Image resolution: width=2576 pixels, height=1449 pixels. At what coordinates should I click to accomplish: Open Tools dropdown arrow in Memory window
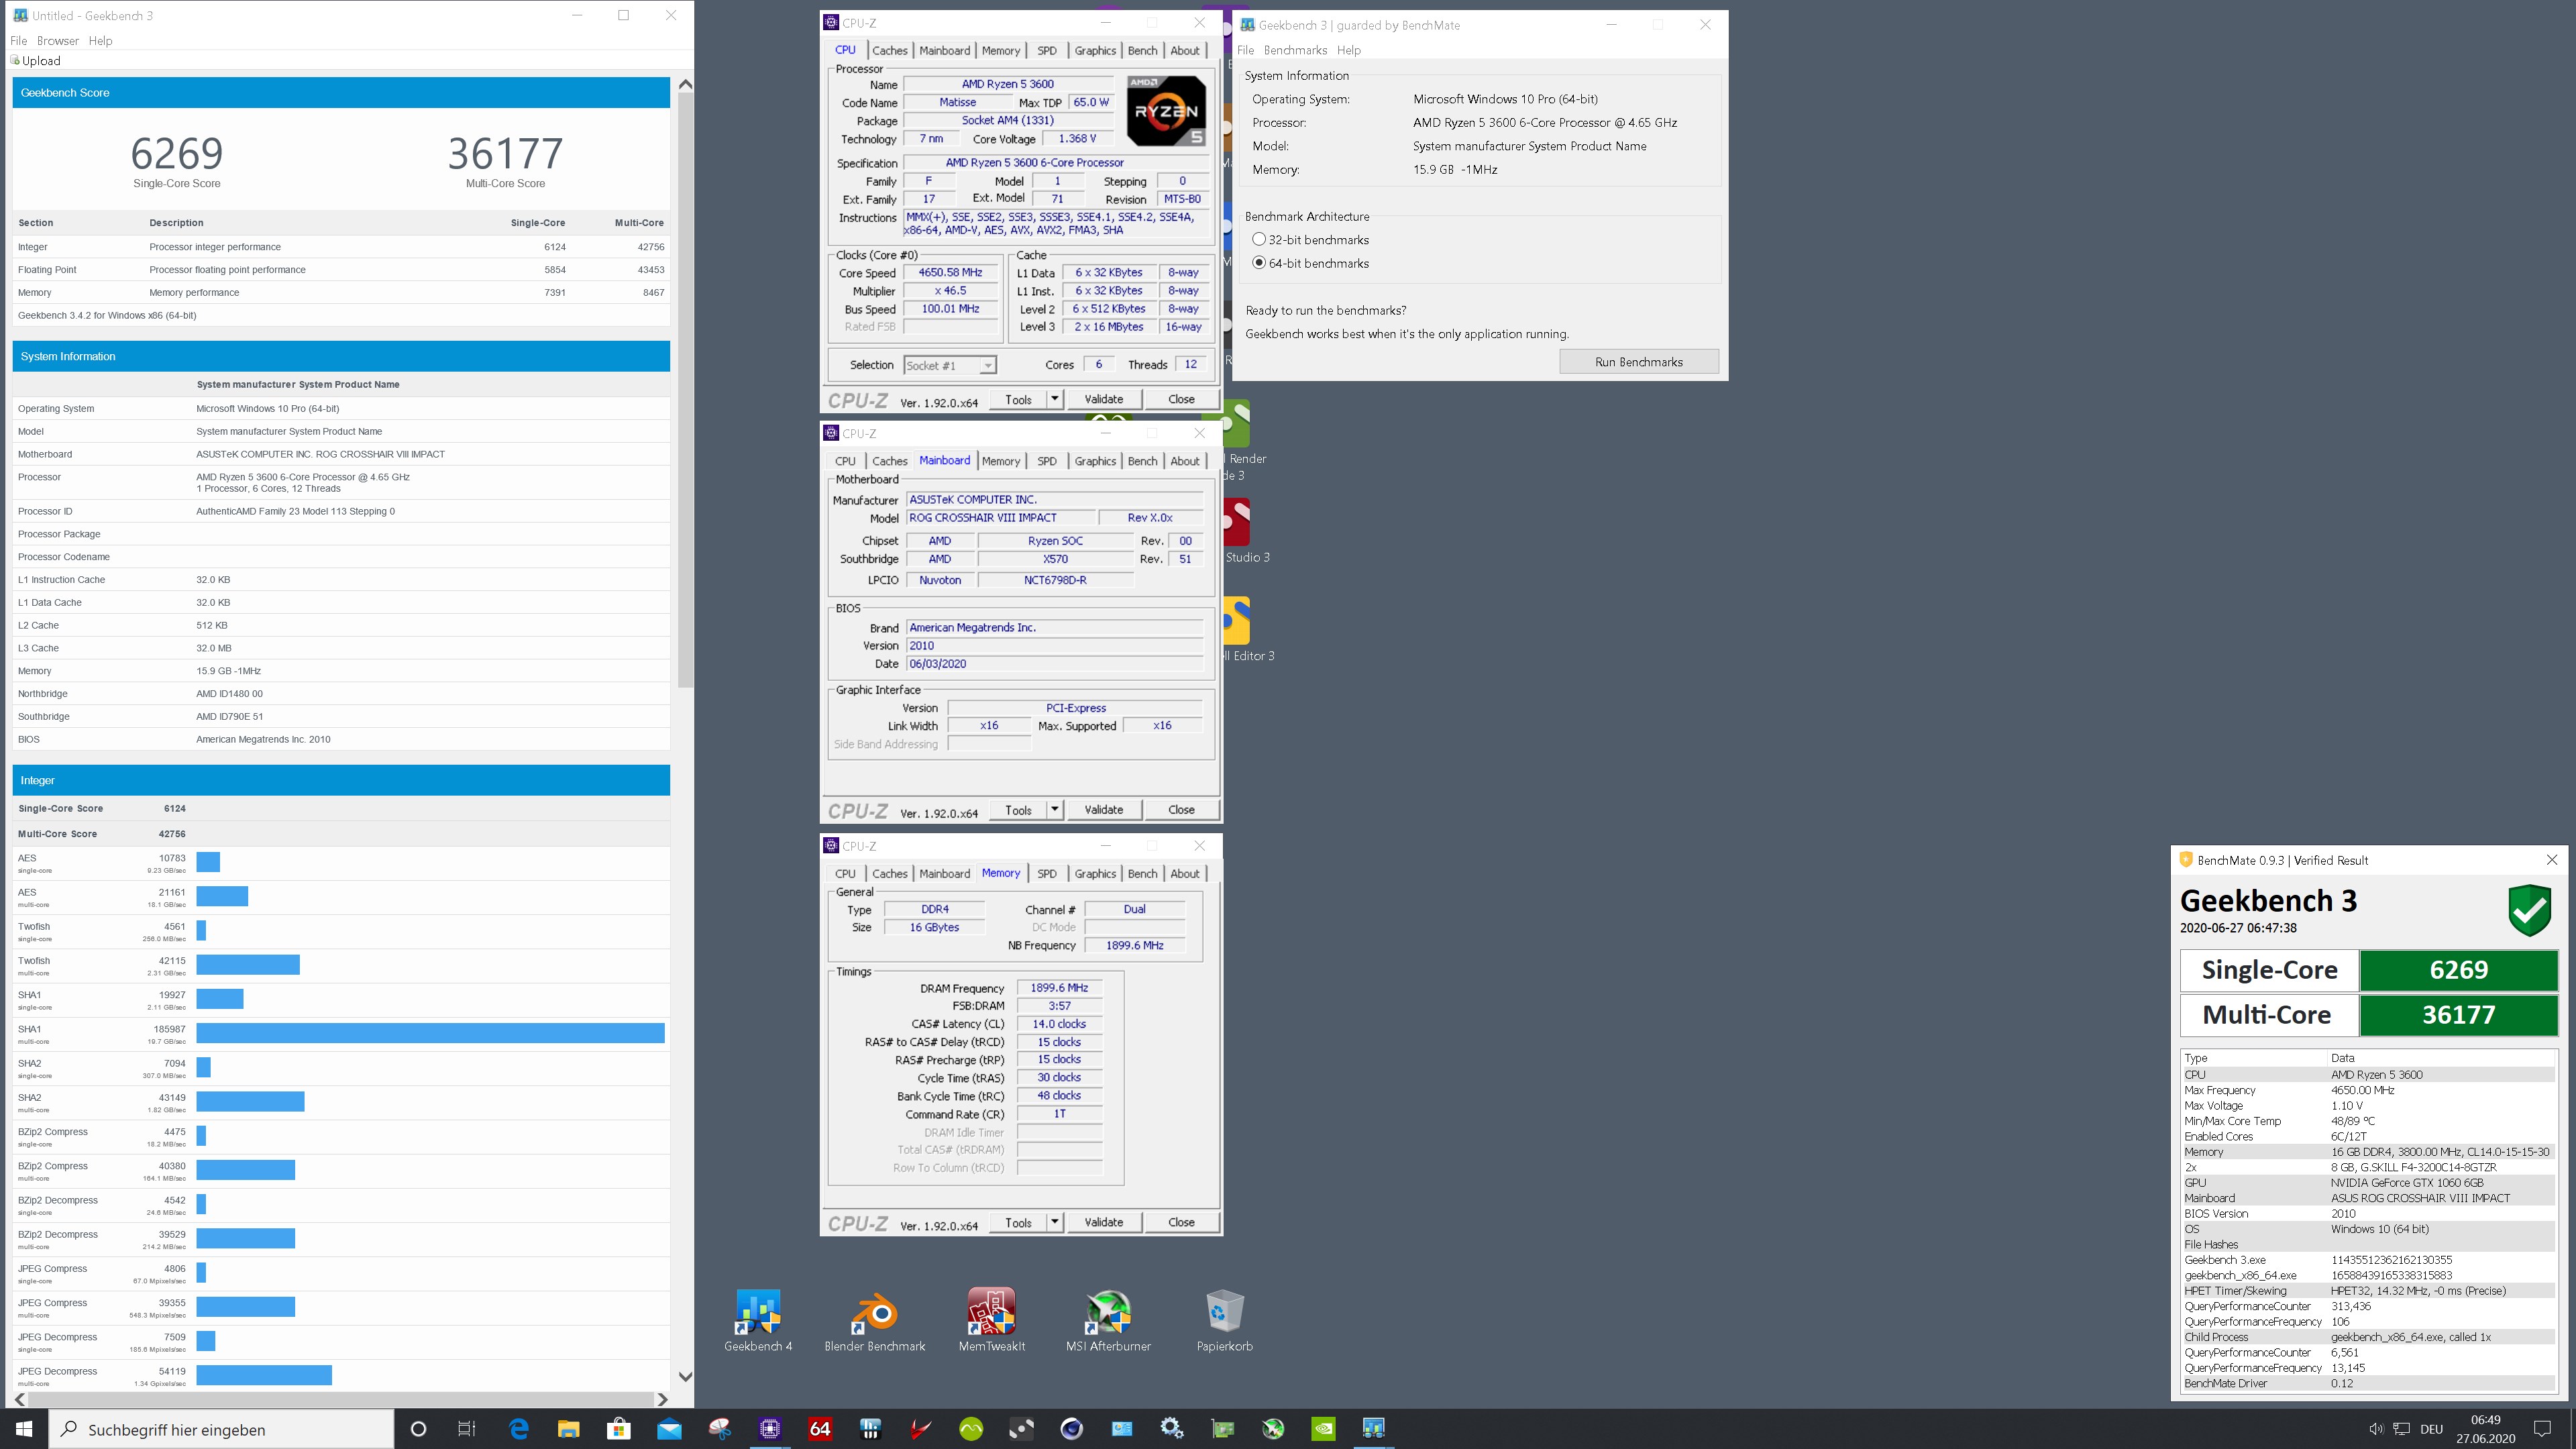[x=1054, y=1222]
